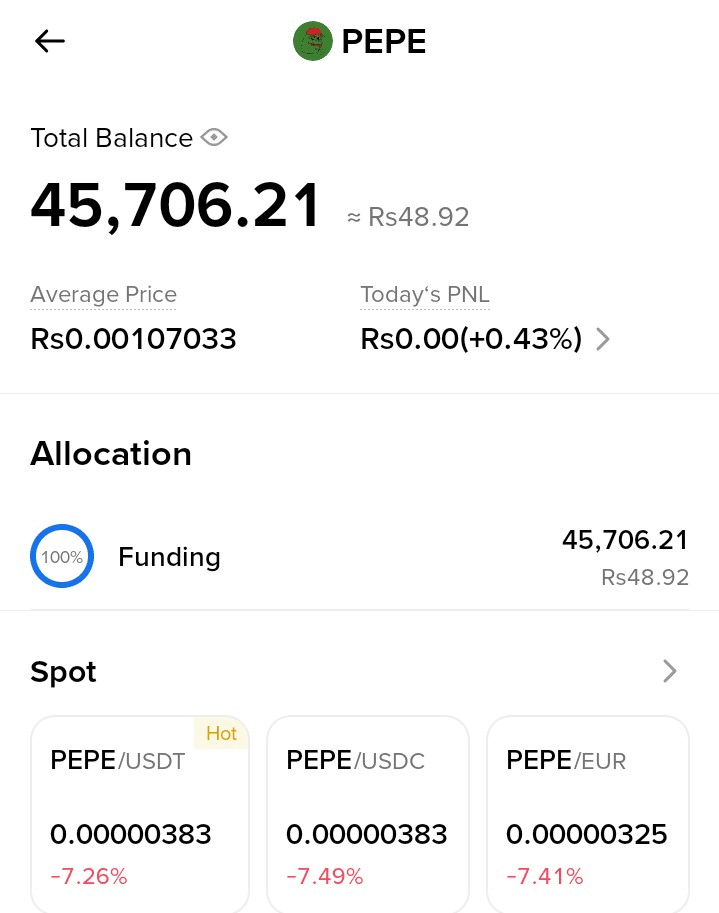Screen dimensions: 719x913
Task: Expand the Spot section arrow
Action: (670, 671)
